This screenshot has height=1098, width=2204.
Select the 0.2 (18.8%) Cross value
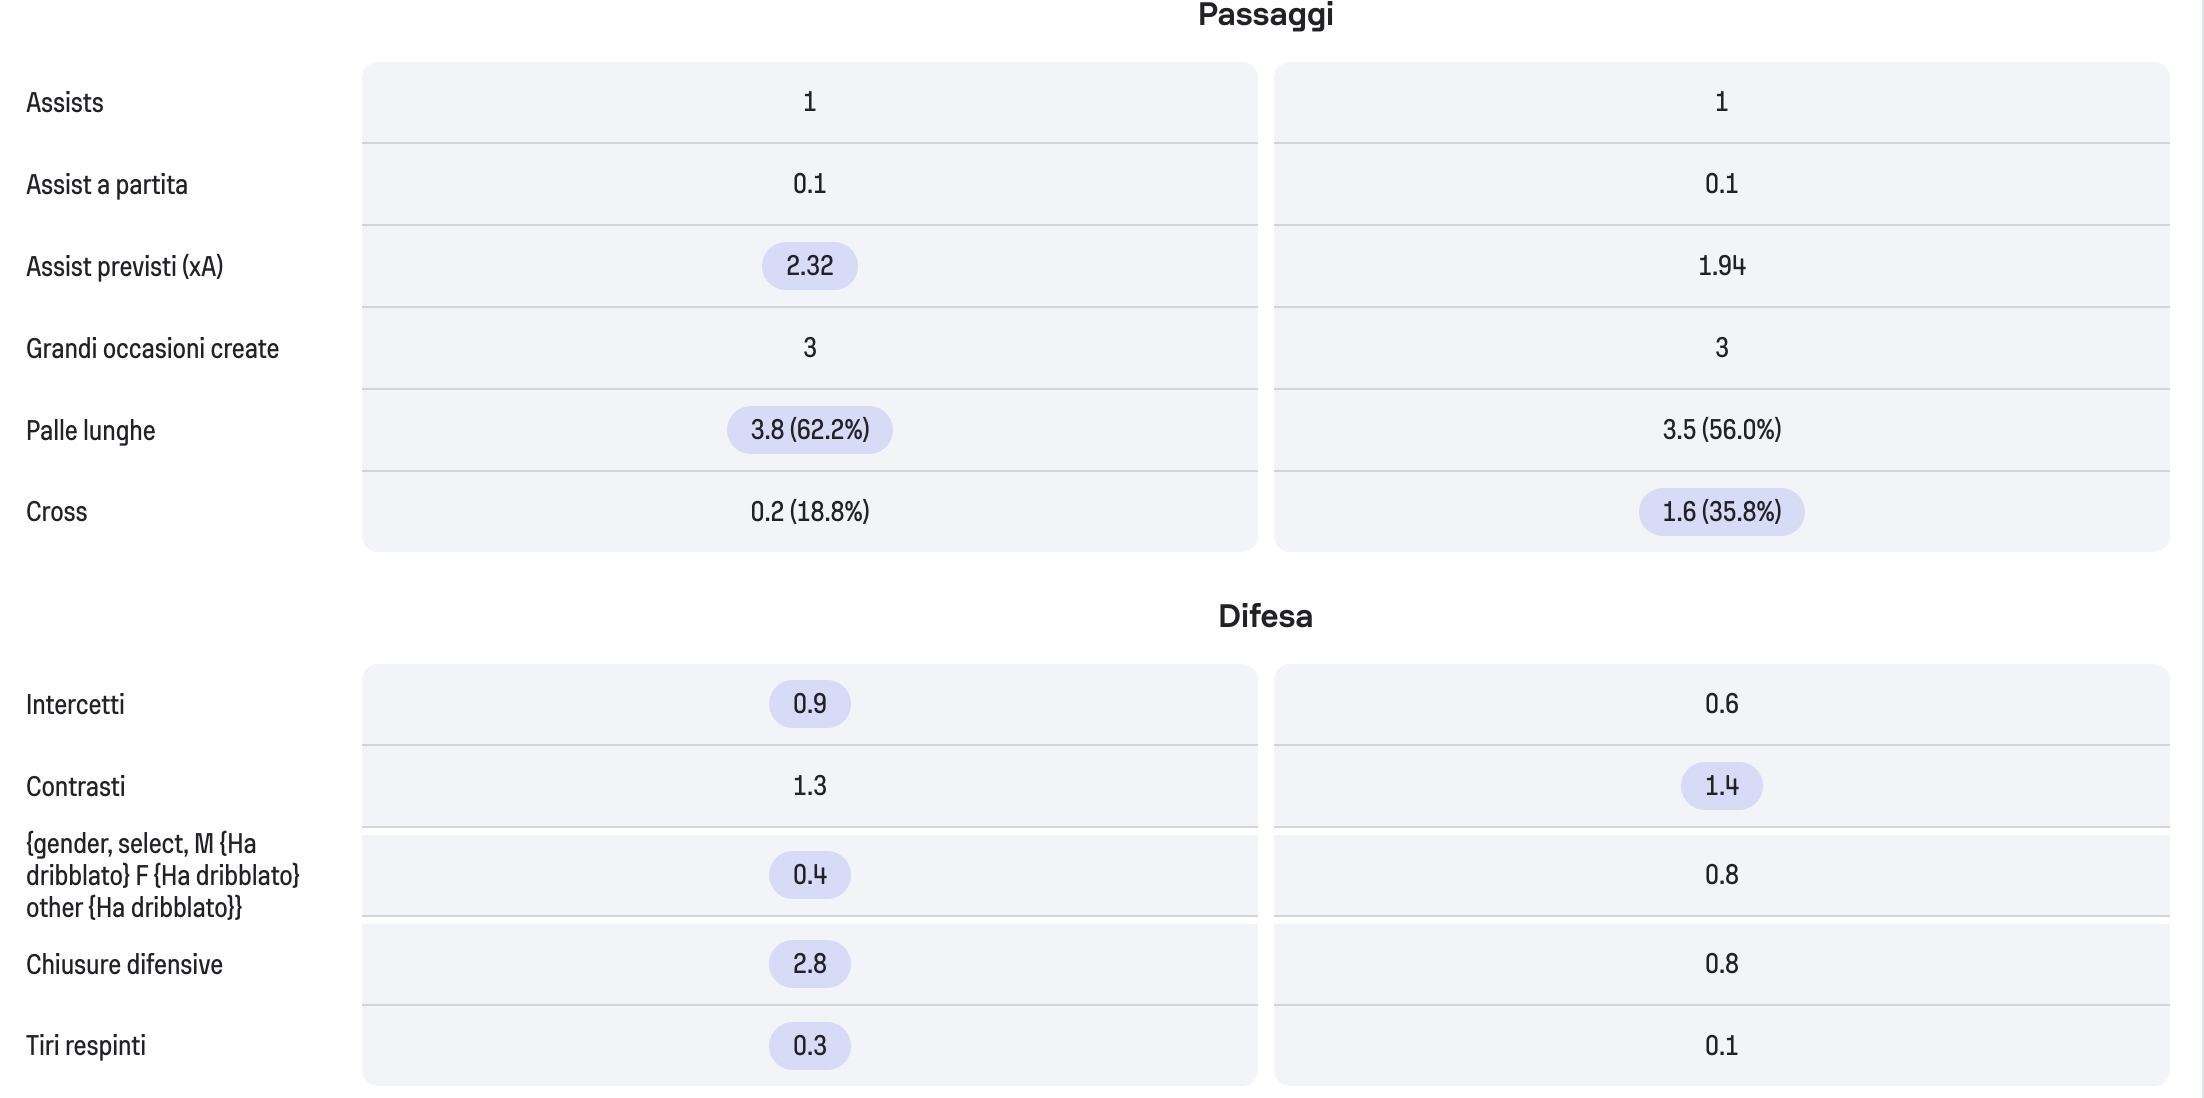pyautogui.click(x=809, y=512)
